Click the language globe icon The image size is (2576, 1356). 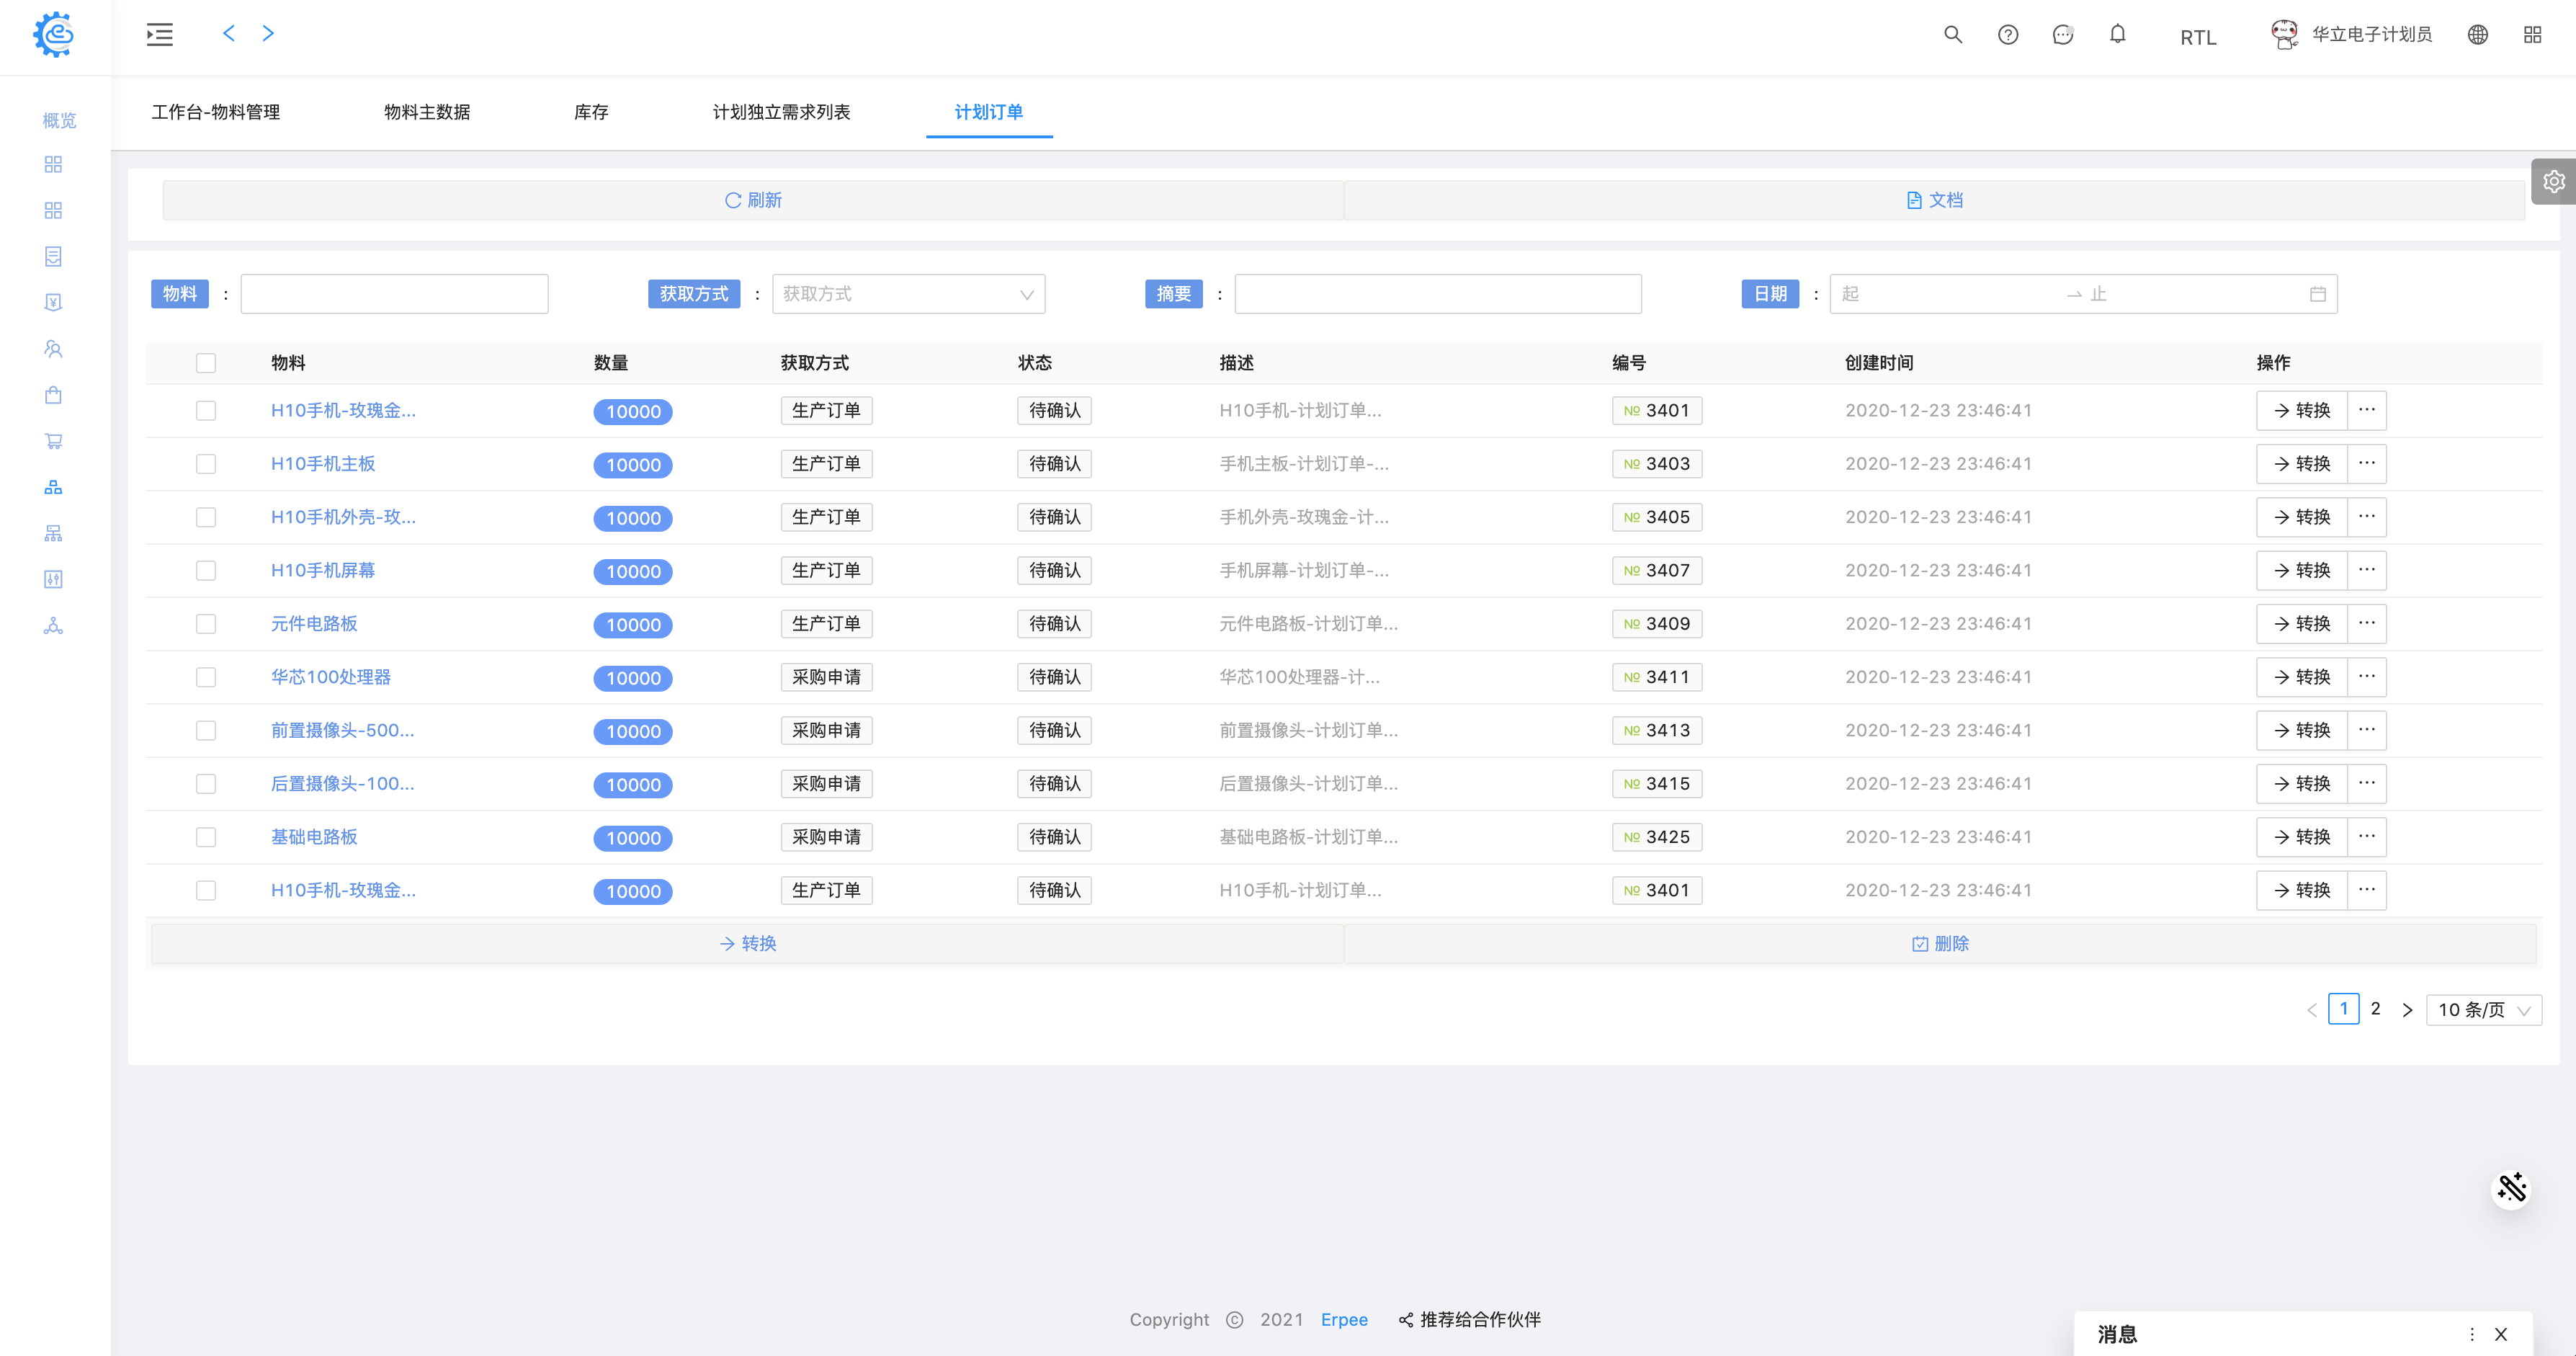[x=2477, y=35]
